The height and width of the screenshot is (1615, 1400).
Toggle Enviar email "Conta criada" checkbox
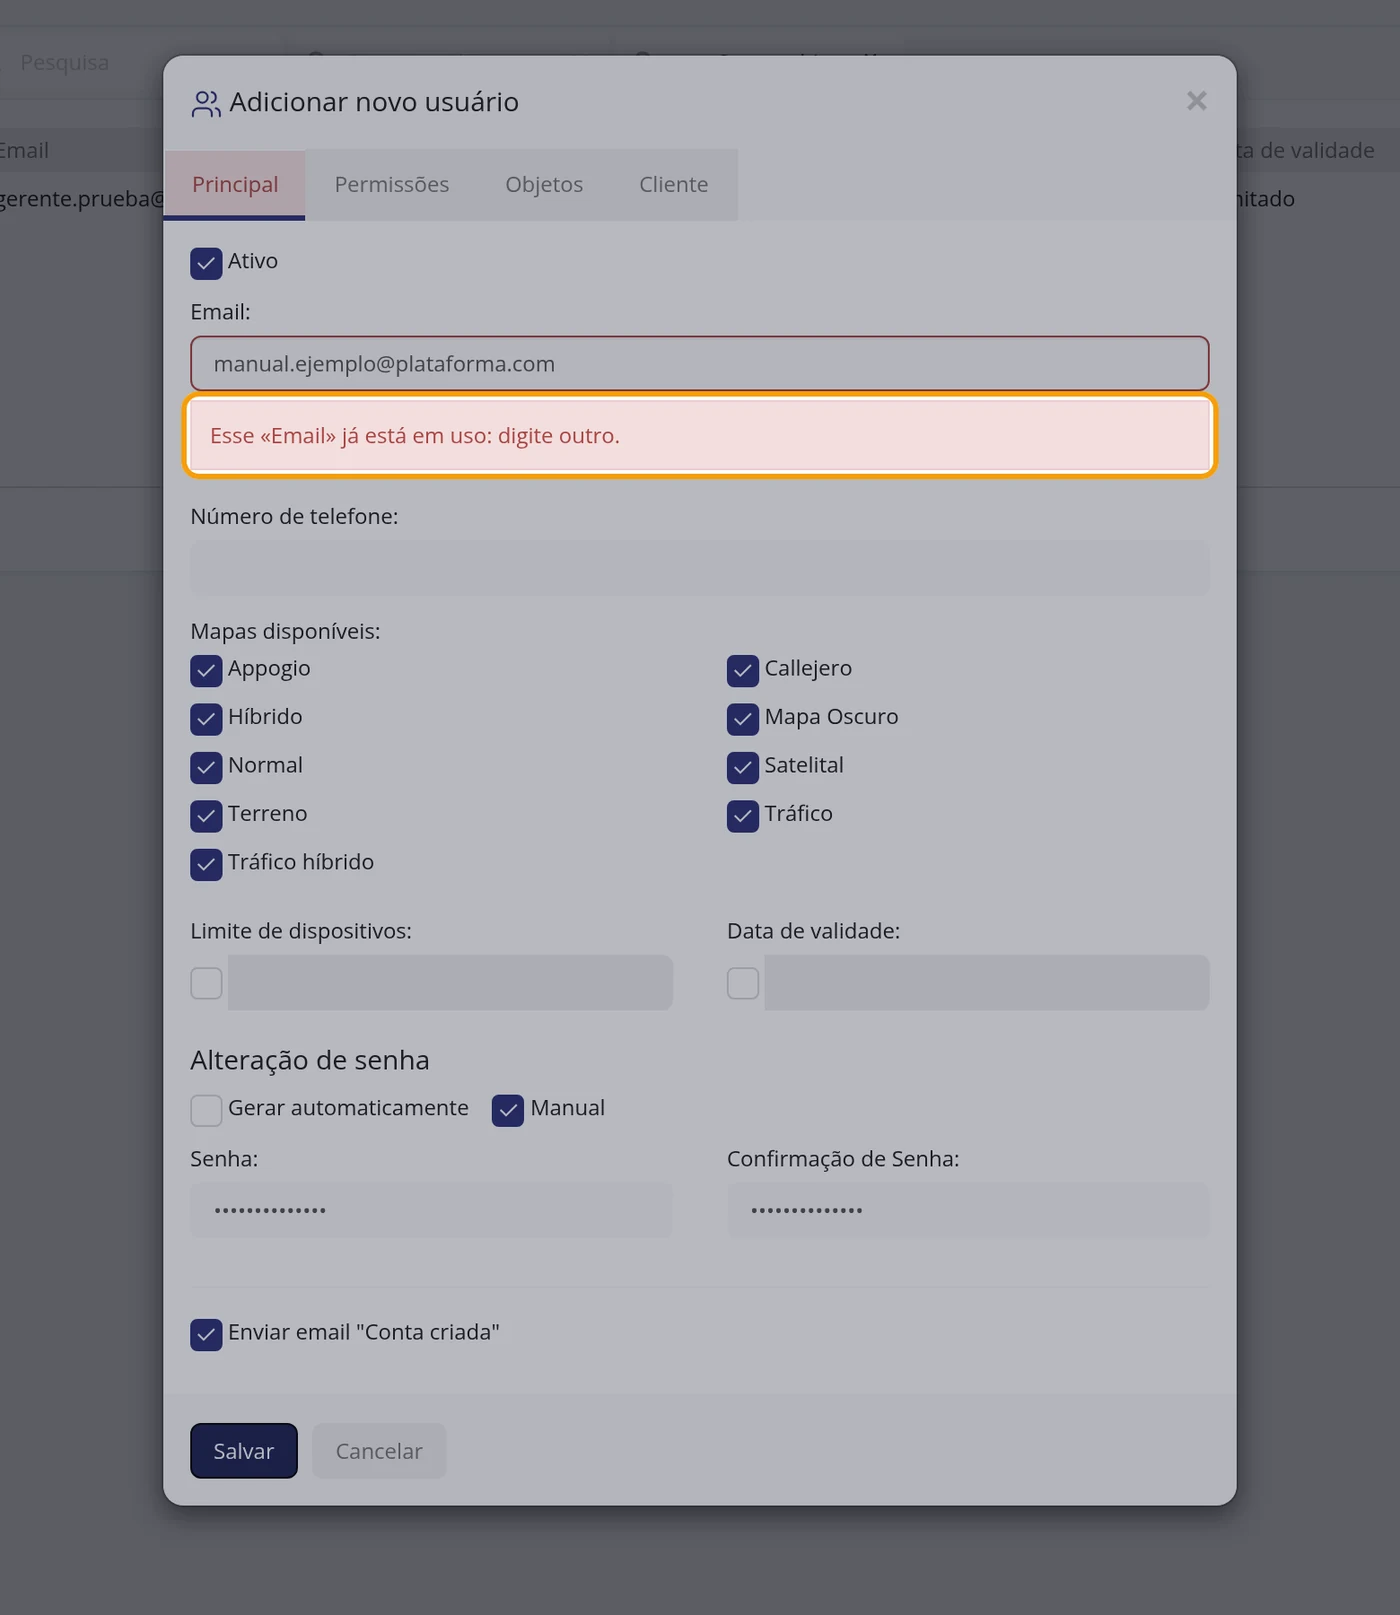coord(206,1334)
